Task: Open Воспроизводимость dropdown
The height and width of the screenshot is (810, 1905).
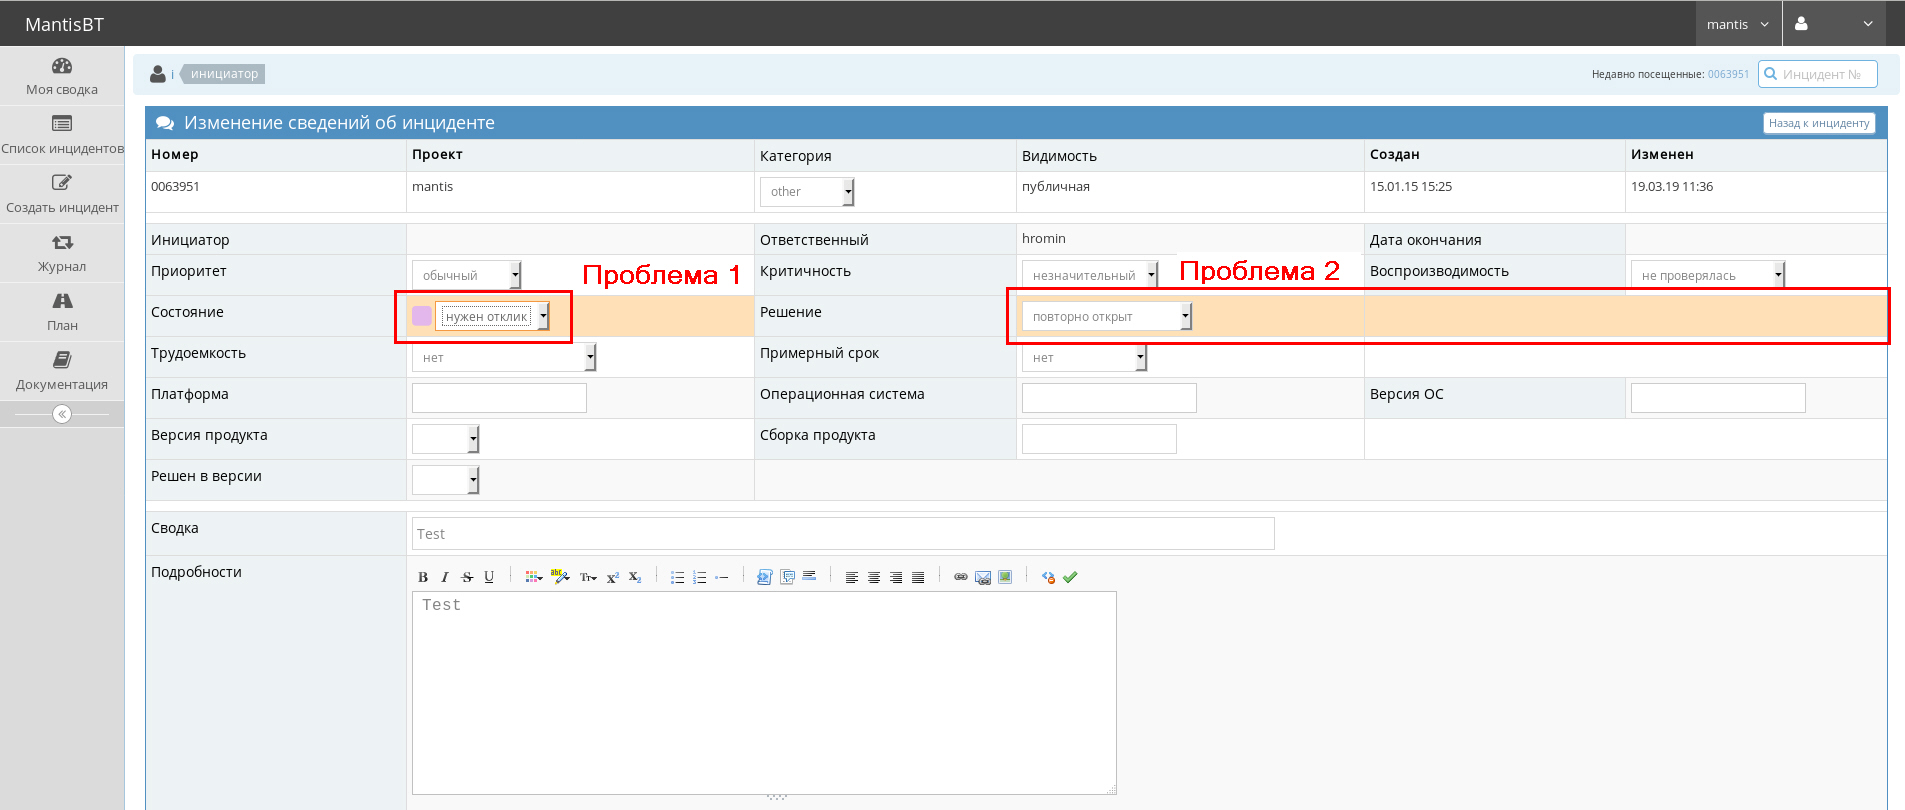Action: tap(1707, 275)
